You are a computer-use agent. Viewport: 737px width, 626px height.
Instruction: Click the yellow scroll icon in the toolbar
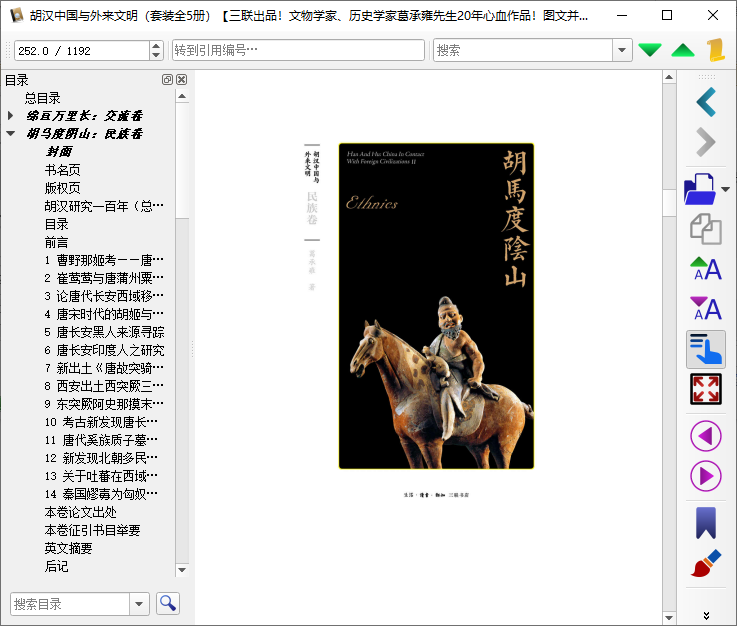tap(715, 50)
